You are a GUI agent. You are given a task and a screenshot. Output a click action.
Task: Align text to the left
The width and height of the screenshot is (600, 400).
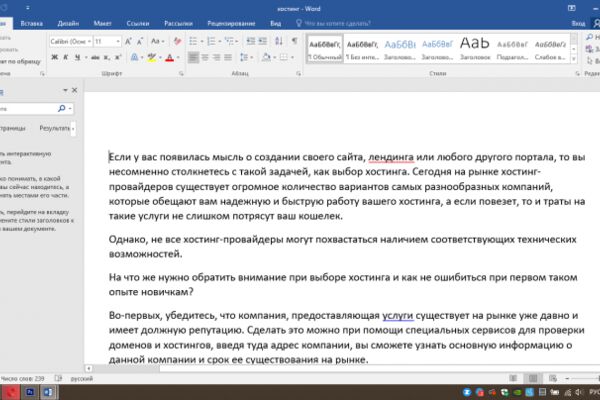193,57
